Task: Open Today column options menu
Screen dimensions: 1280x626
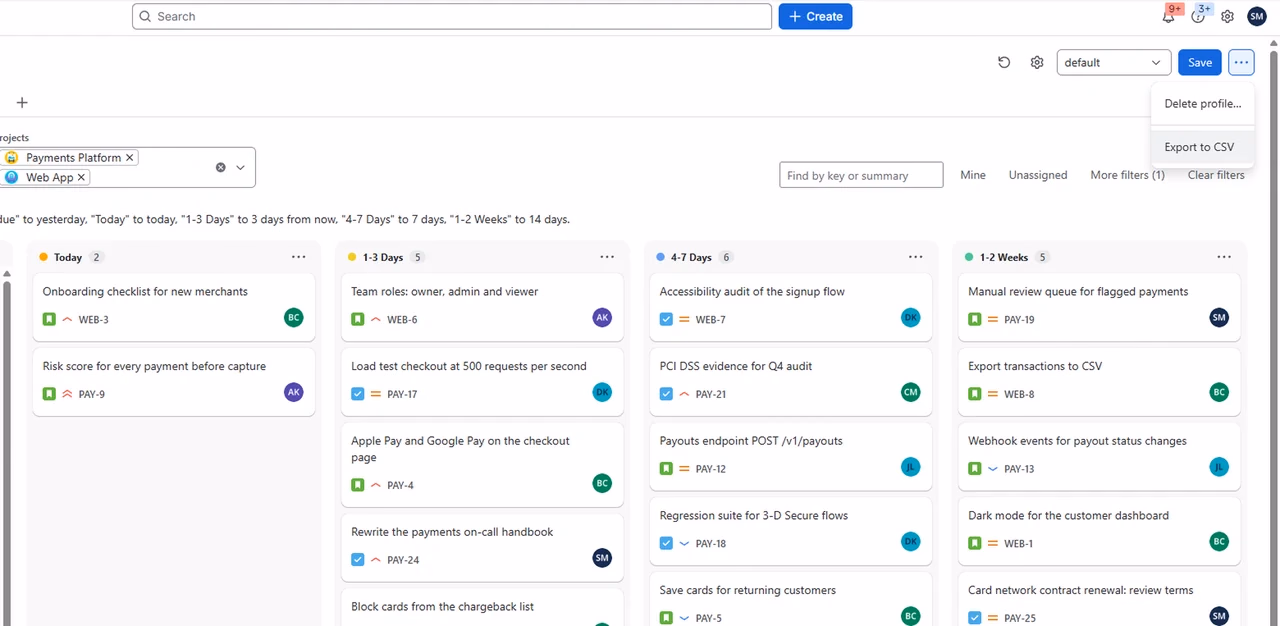Action: (x=298, y=257)
